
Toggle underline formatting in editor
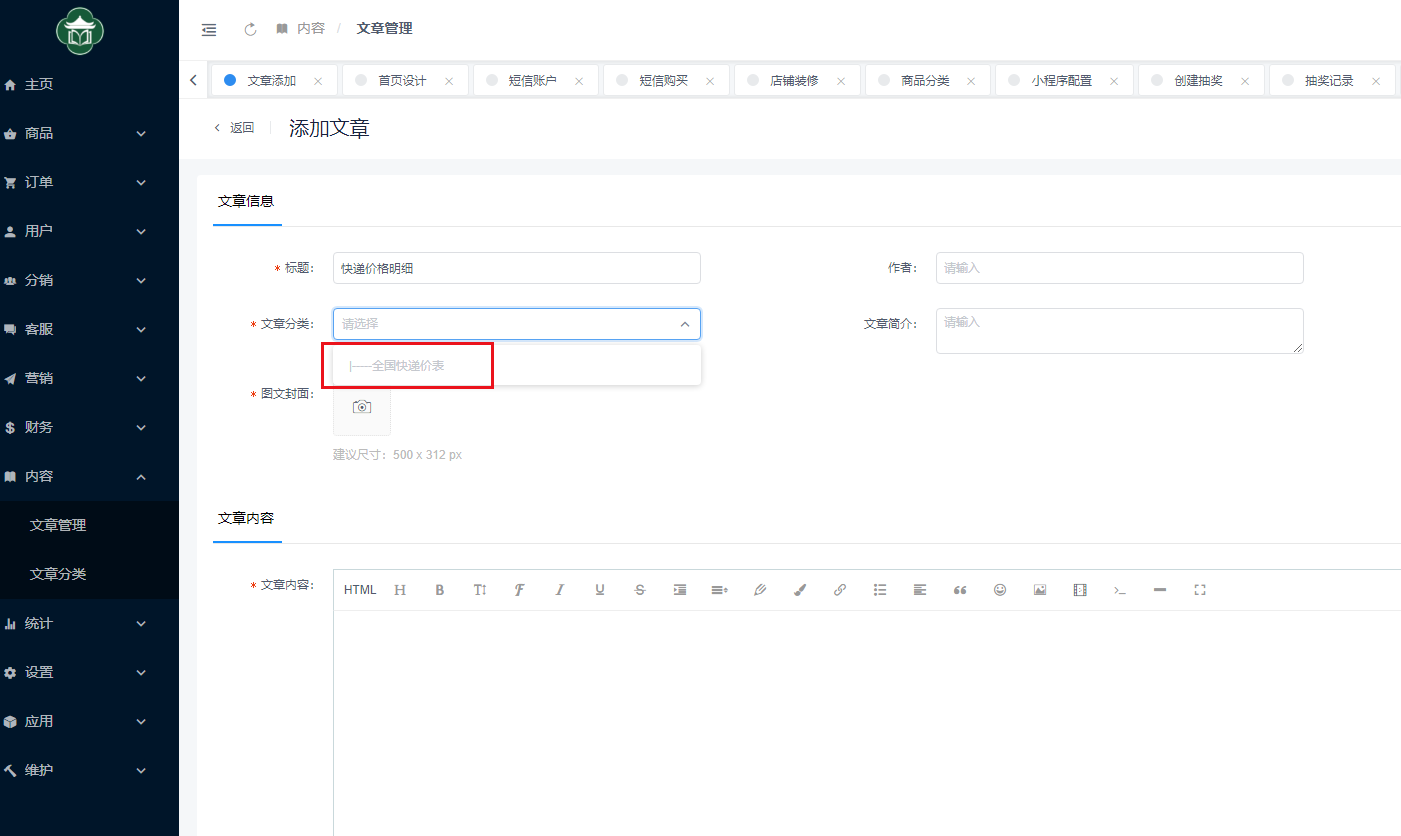(x=600, y=590)
